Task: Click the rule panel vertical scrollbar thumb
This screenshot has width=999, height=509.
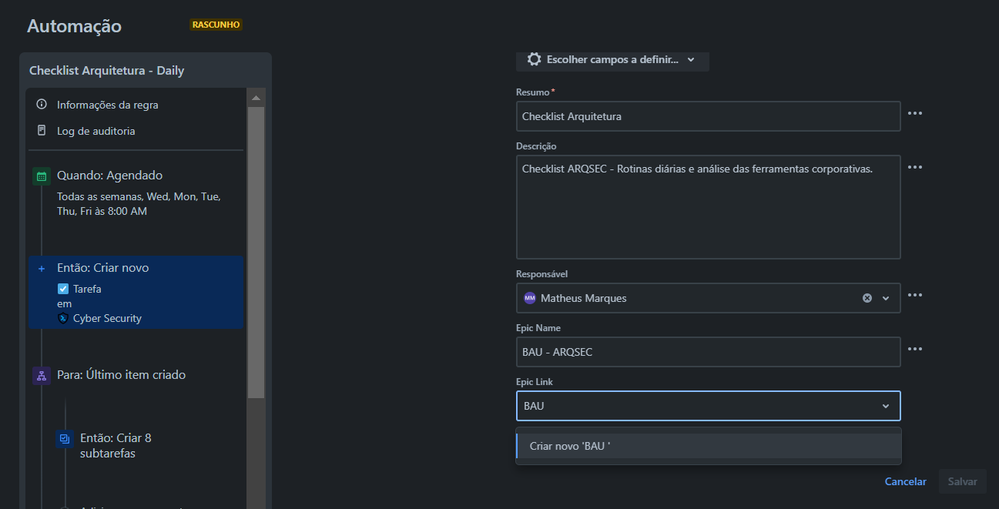Action: [x=255, y=252]
